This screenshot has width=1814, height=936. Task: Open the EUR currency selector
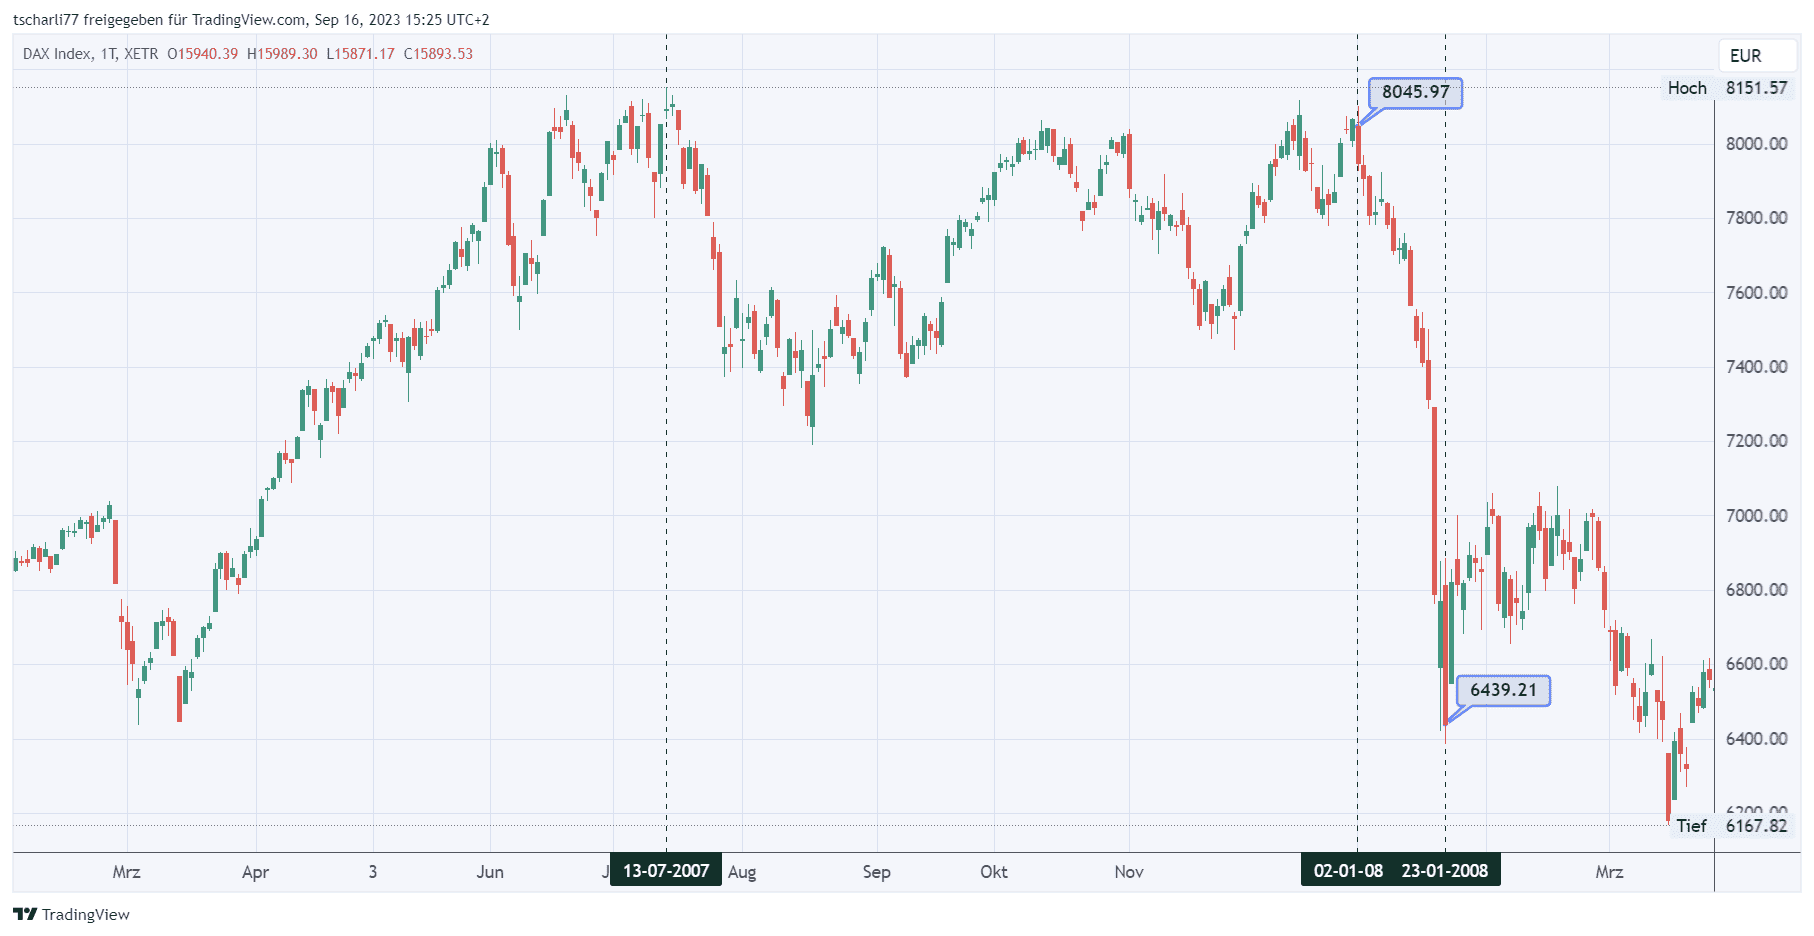click(1745, 56)
